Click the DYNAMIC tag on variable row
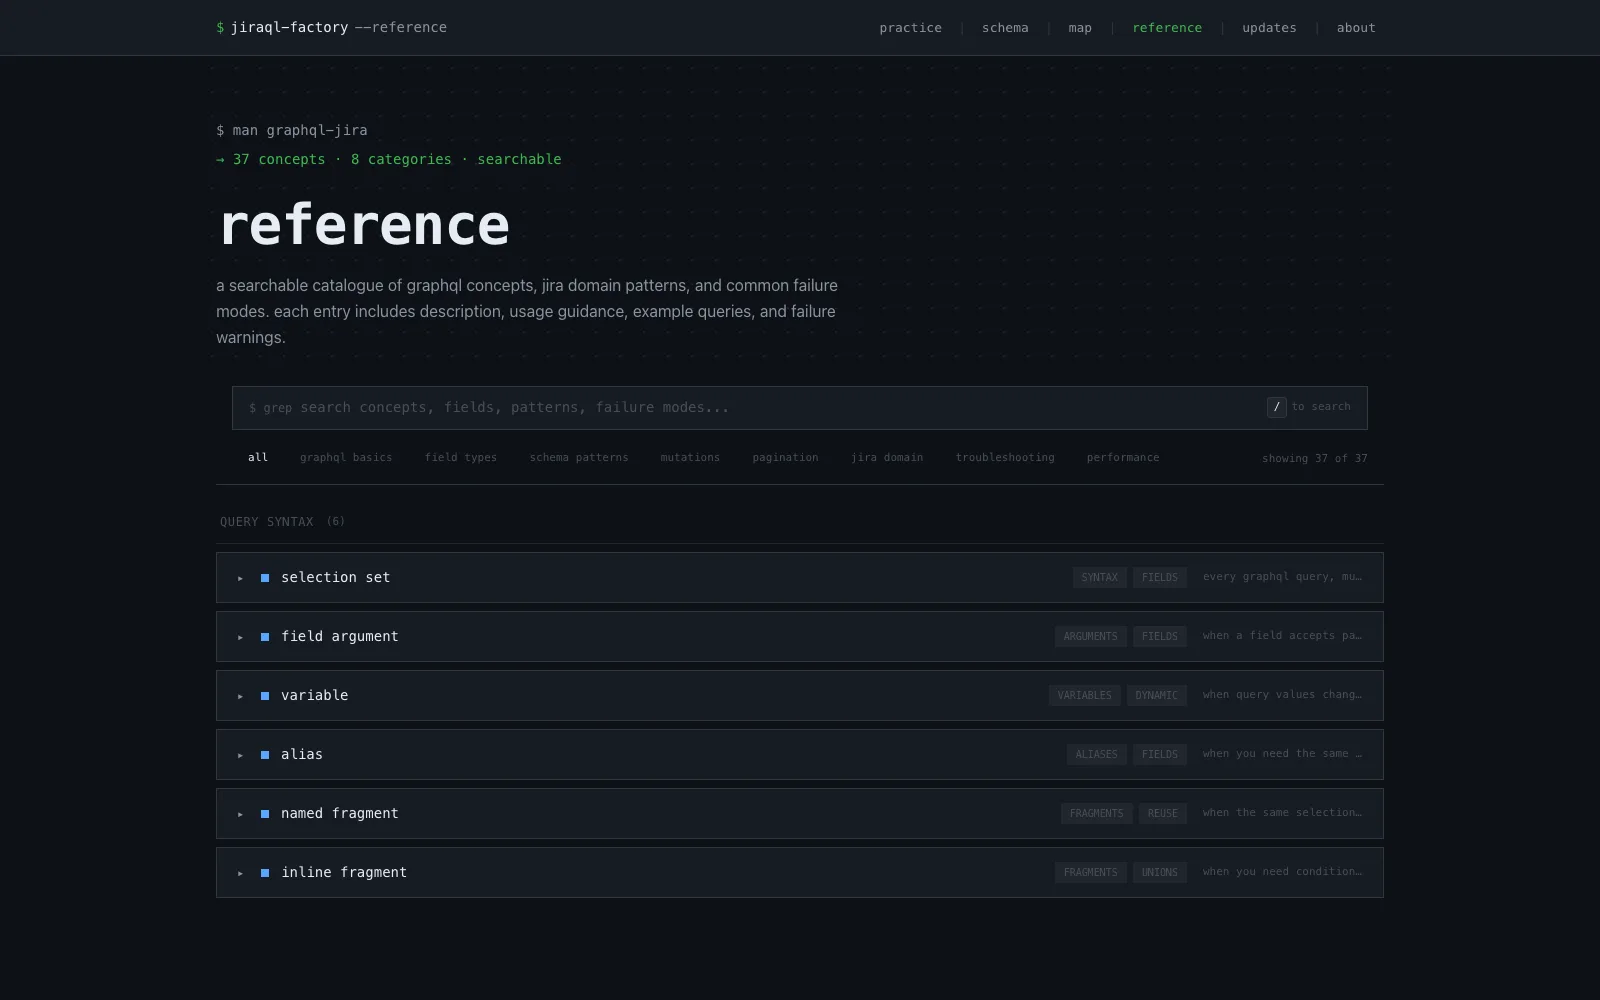 (x=1157, y=695)
